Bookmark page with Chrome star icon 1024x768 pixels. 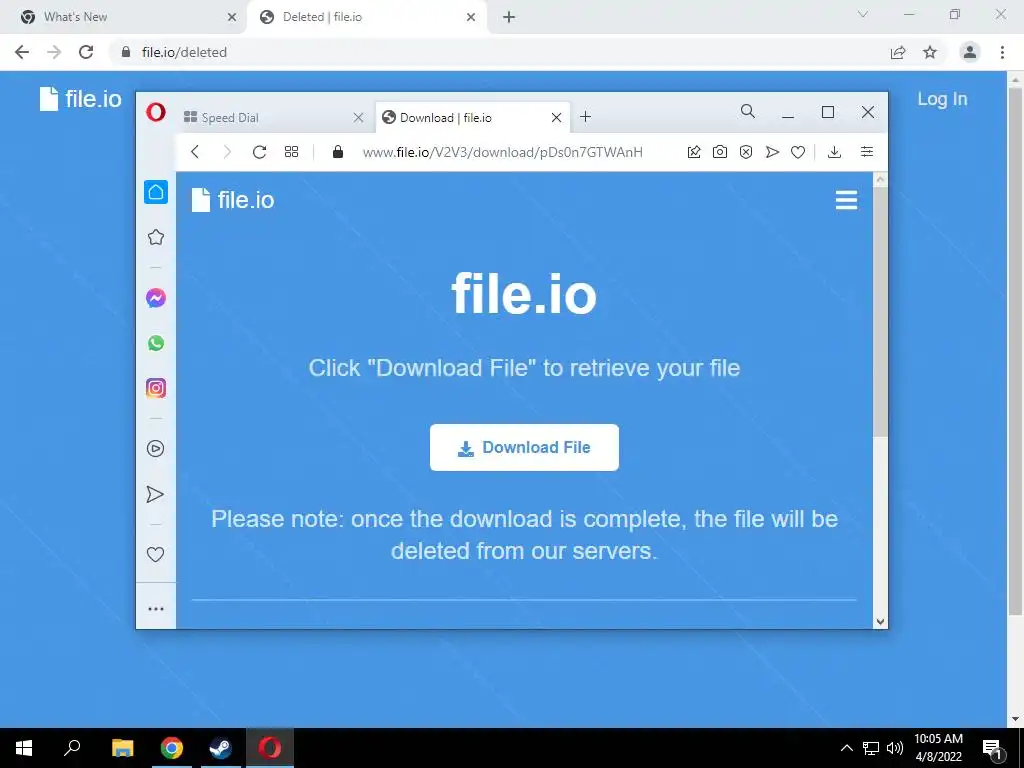click(x=930, y=52)
